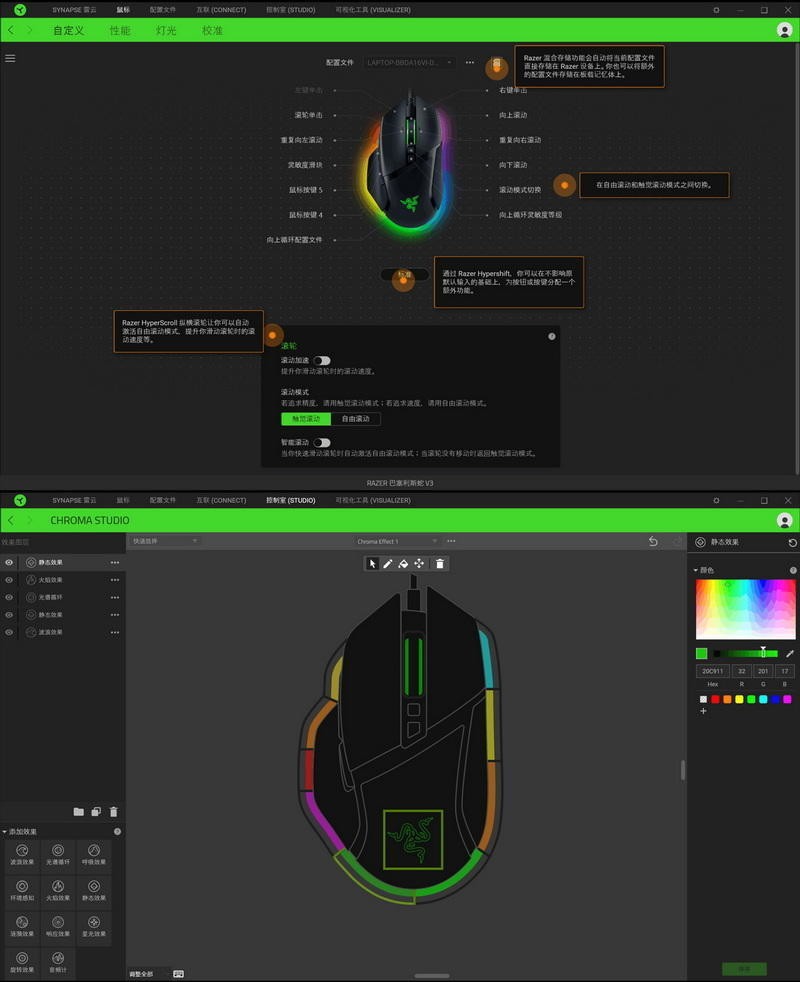Select the move tool with four arrows
Viewport: 800px width, 982px height.
[419, 564]
